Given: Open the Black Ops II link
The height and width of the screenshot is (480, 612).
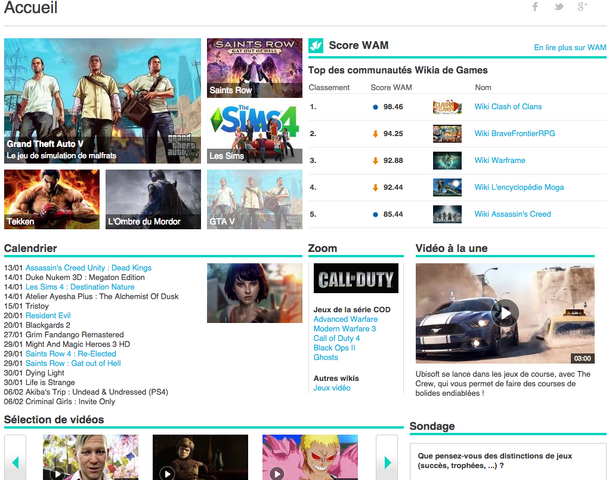Looking at the screenshot, I should [334, 348].
